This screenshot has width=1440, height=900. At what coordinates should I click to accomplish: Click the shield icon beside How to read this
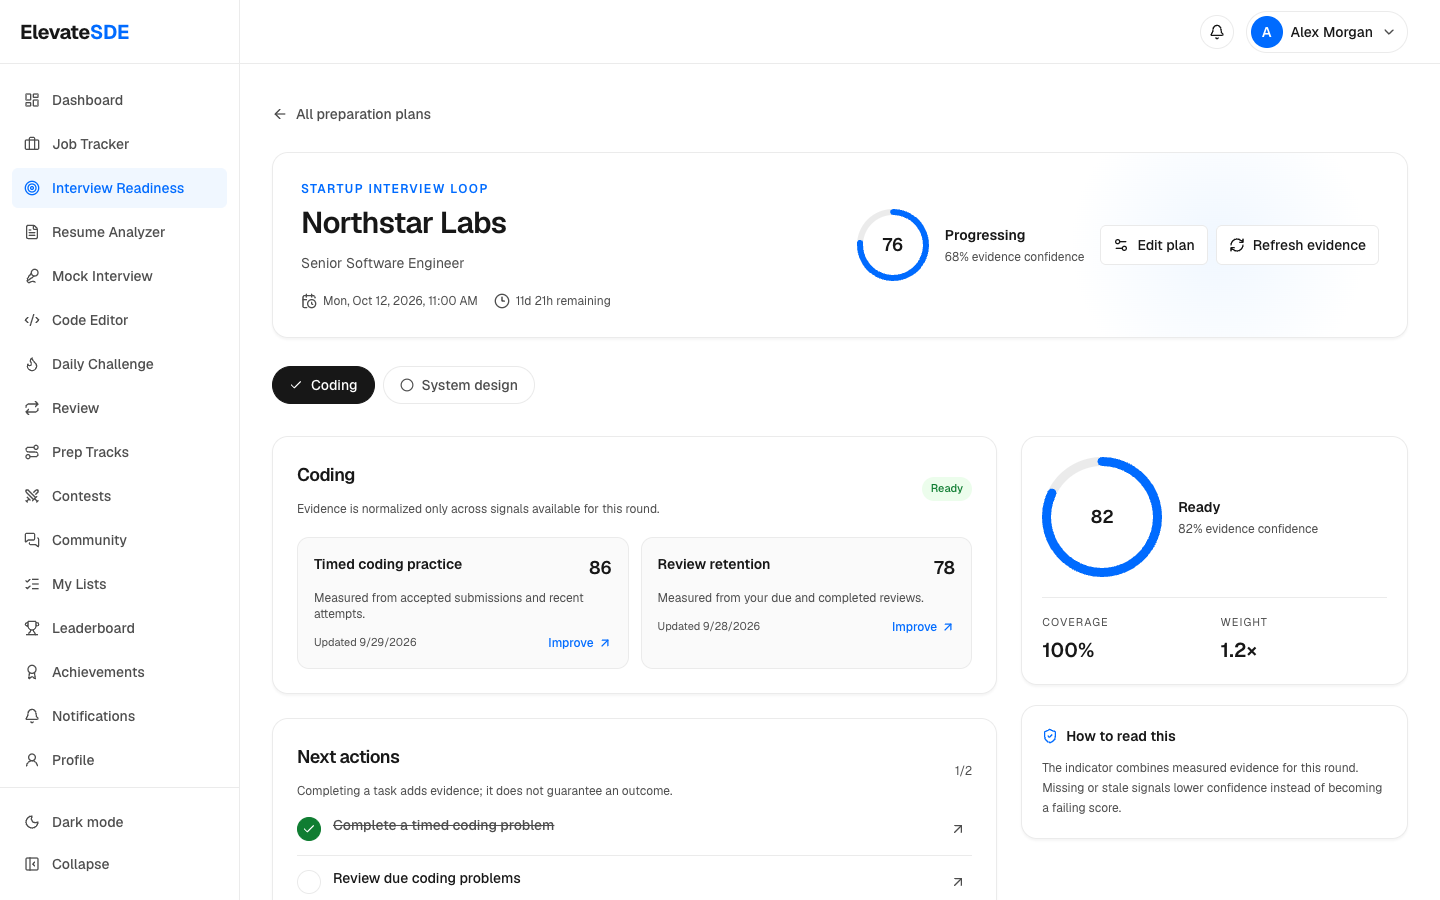click(1050, 736)
